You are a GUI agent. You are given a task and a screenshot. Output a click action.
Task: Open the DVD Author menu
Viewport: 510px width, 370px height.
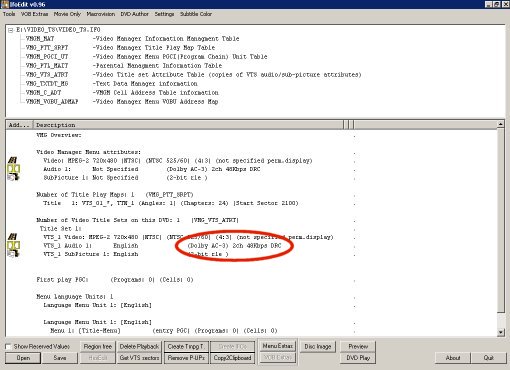pyautogui.click(x=134, y=14)
